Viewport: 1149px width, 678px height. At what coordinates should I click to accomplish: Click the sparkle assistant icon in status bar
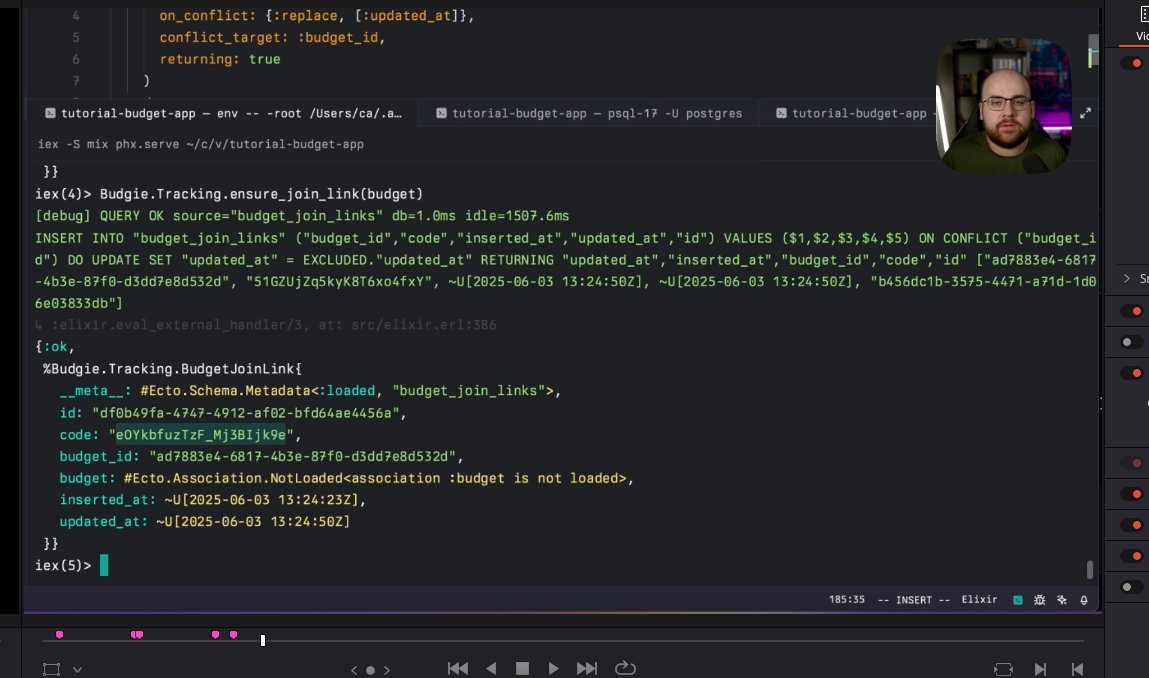tap(1062, 600)
